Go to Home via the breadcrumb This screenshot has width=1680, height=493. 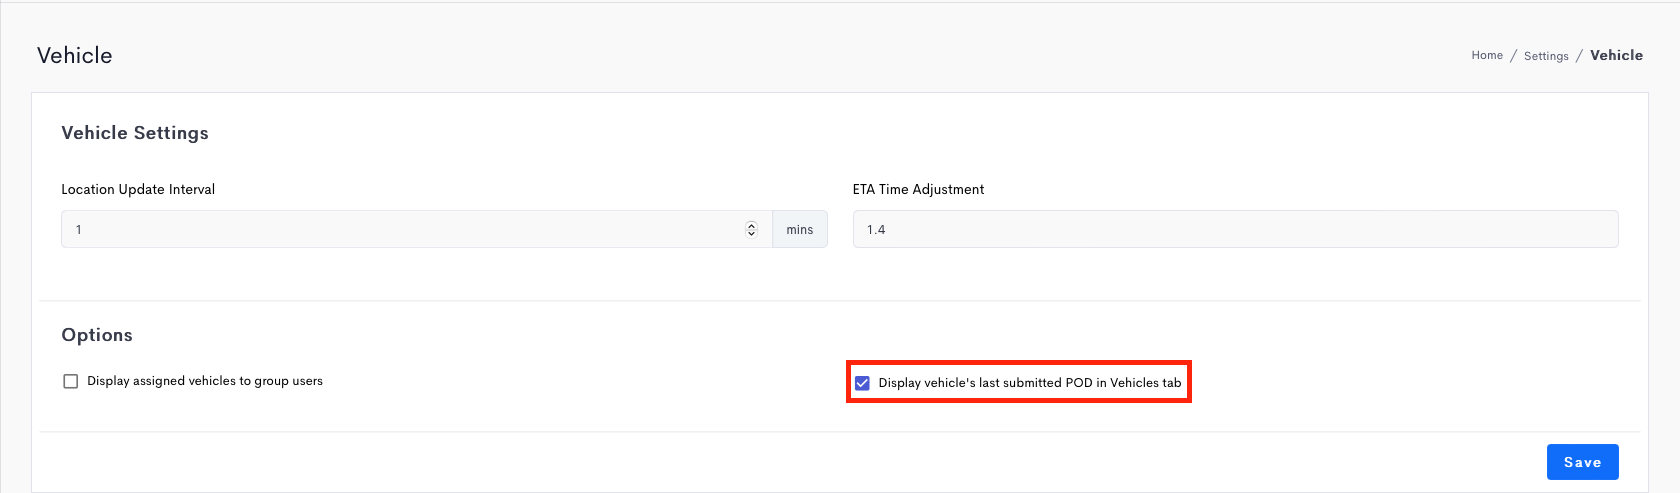pyautogui.click(x=1487, y=55)
